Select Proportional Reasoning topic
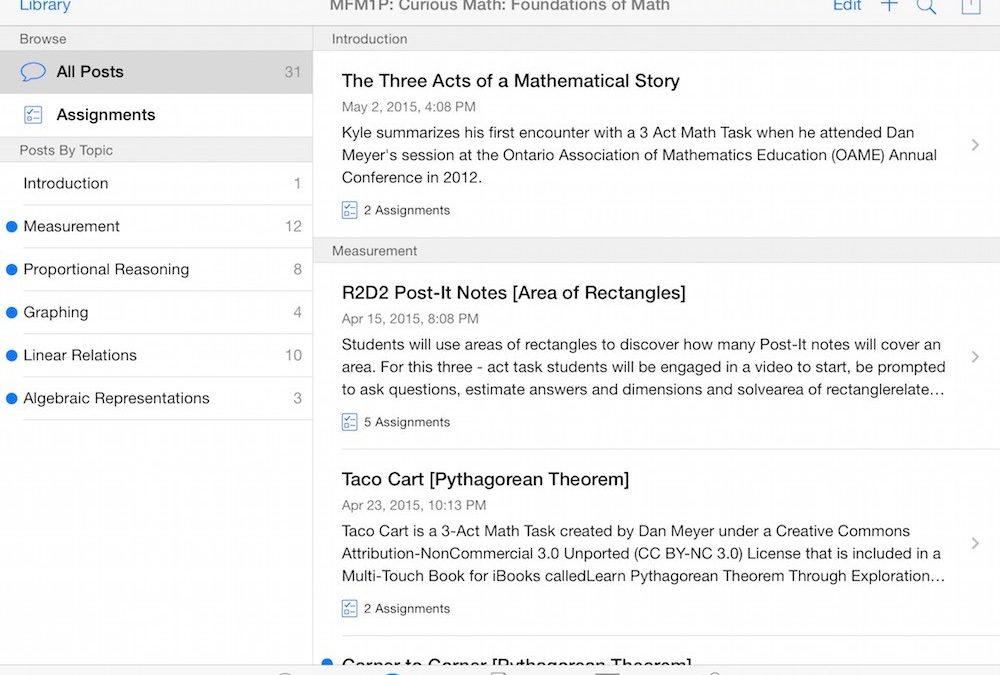1000x675 pixels. pos(106,269)
